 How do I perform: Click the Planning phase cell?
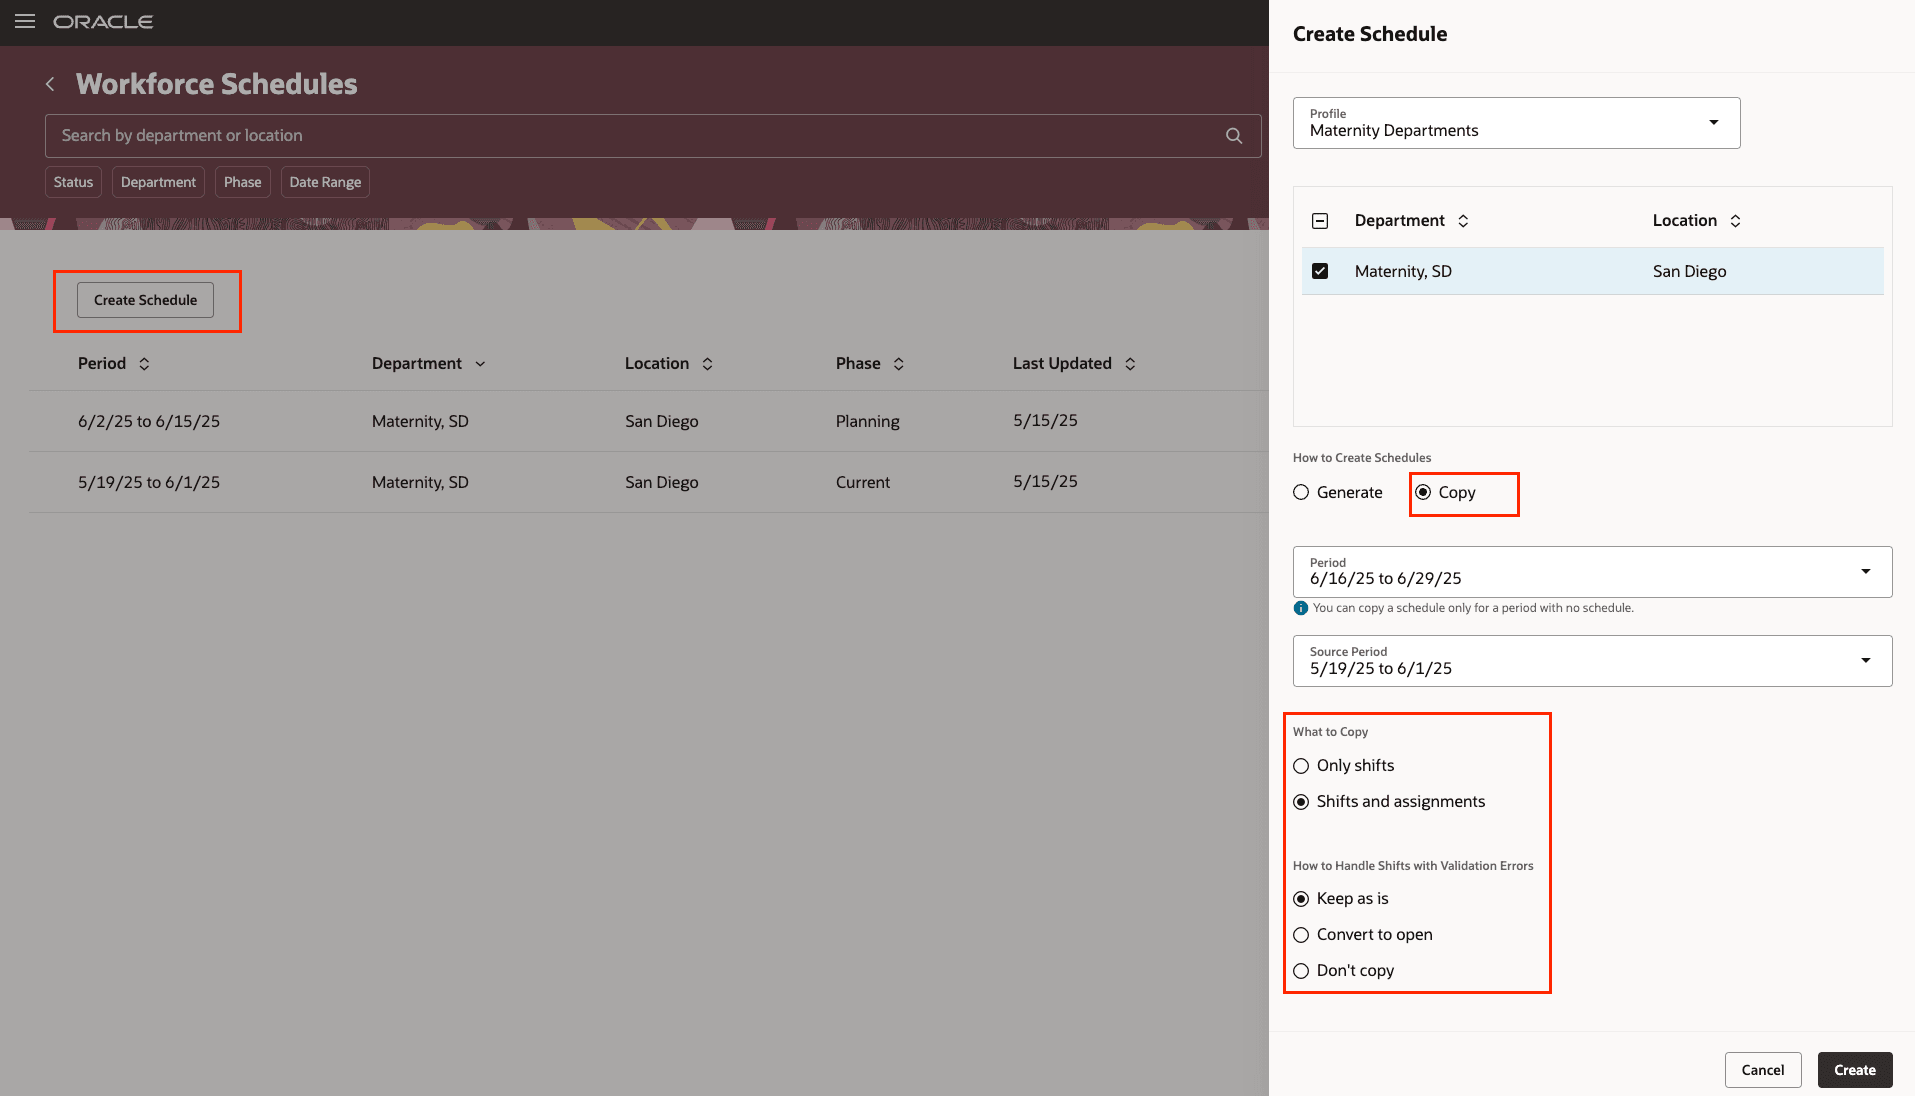point(867,421)
